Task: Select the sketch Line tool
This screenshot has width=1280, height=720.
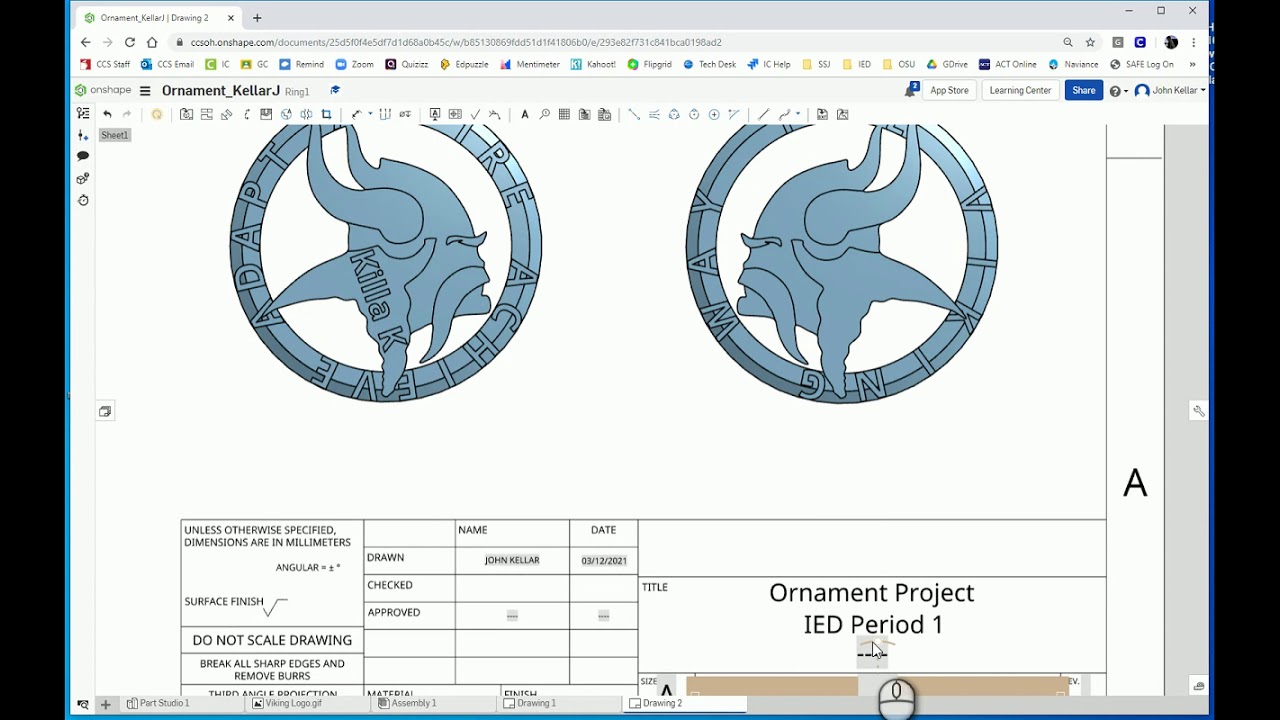Action: click(763, 114)
